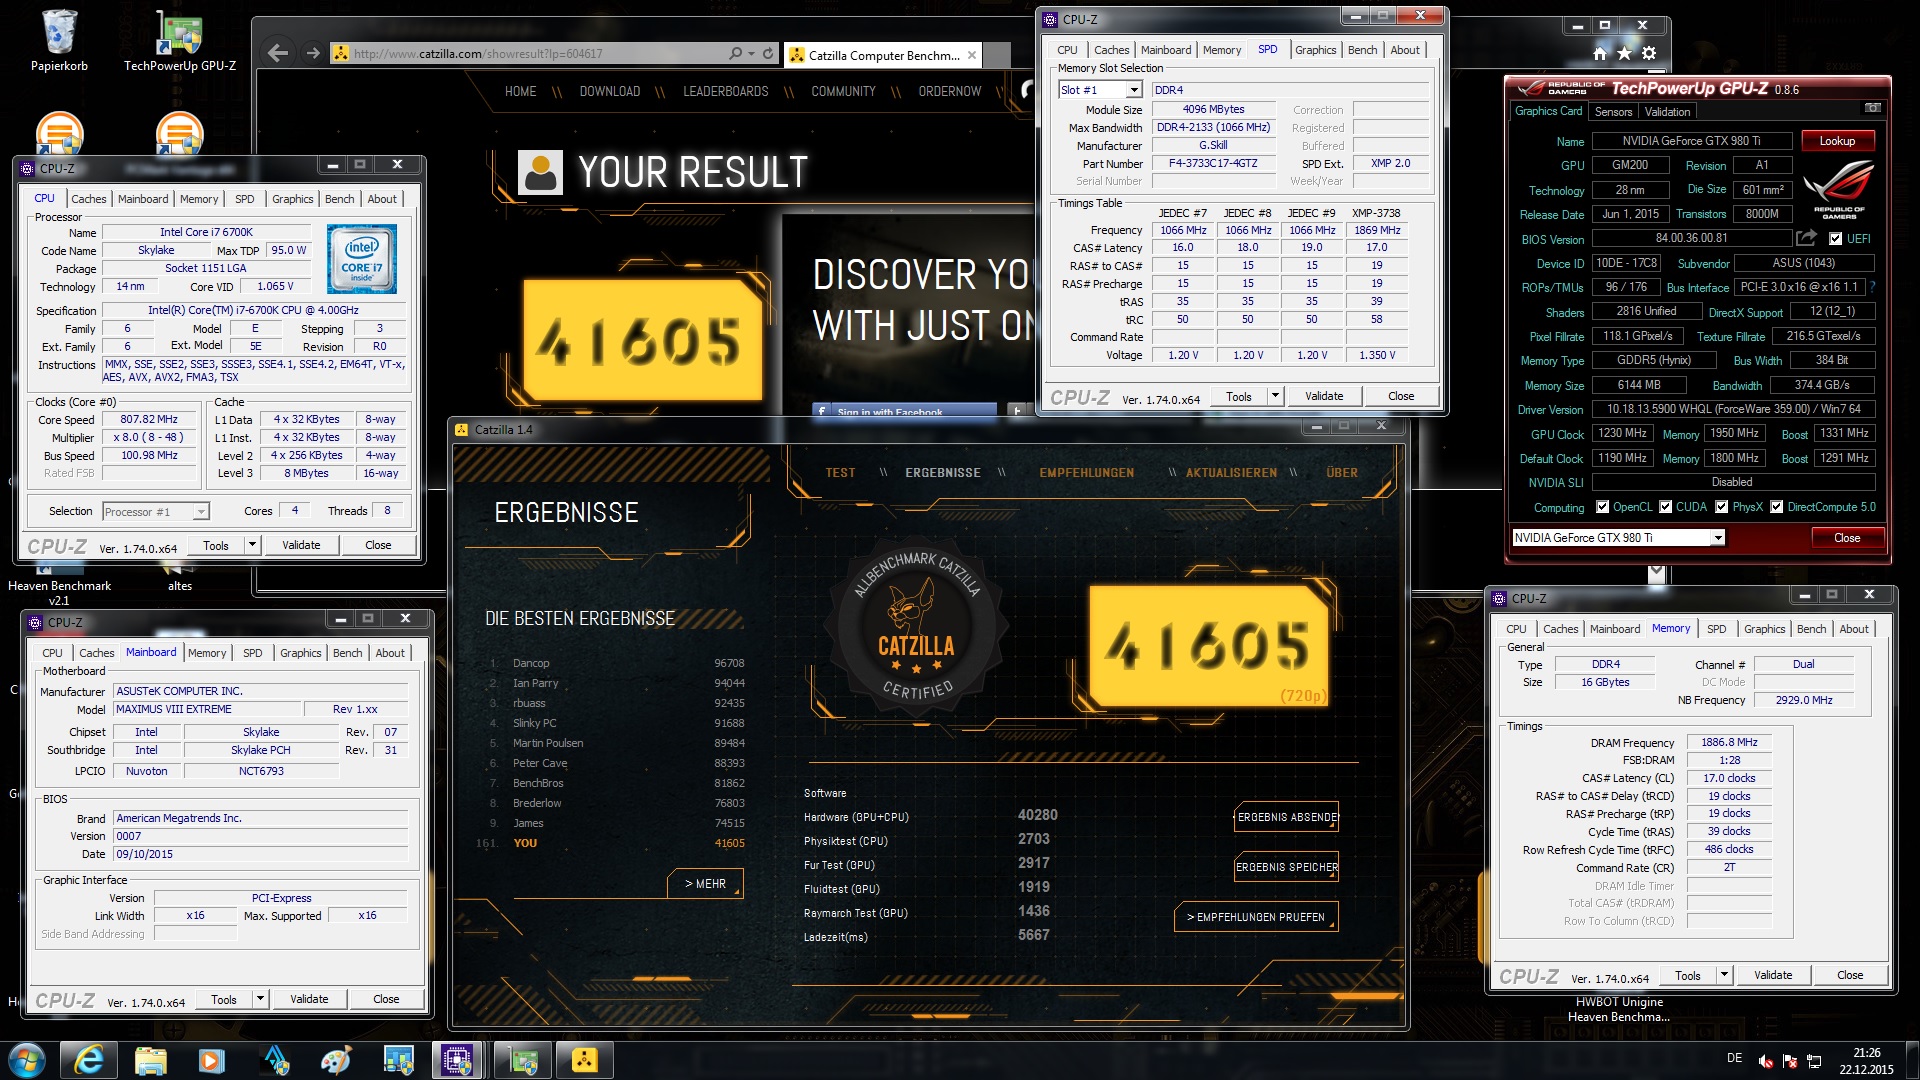Open the Bench tab in the SPD CPU-Z window
This screenshot has width=1920, height=1080.
click(x=1362, y=50)
